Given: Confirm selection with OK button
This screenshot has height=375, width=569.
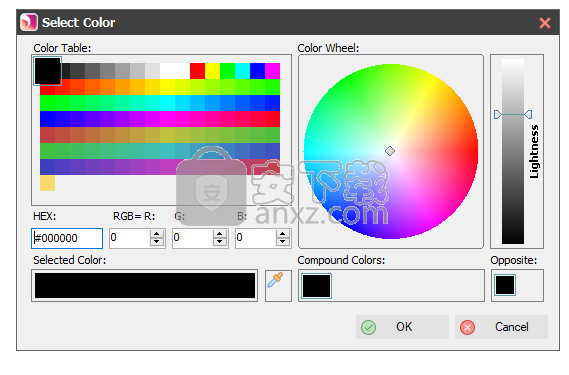Looking at the screenshot, I should click(x=402, y=327).
